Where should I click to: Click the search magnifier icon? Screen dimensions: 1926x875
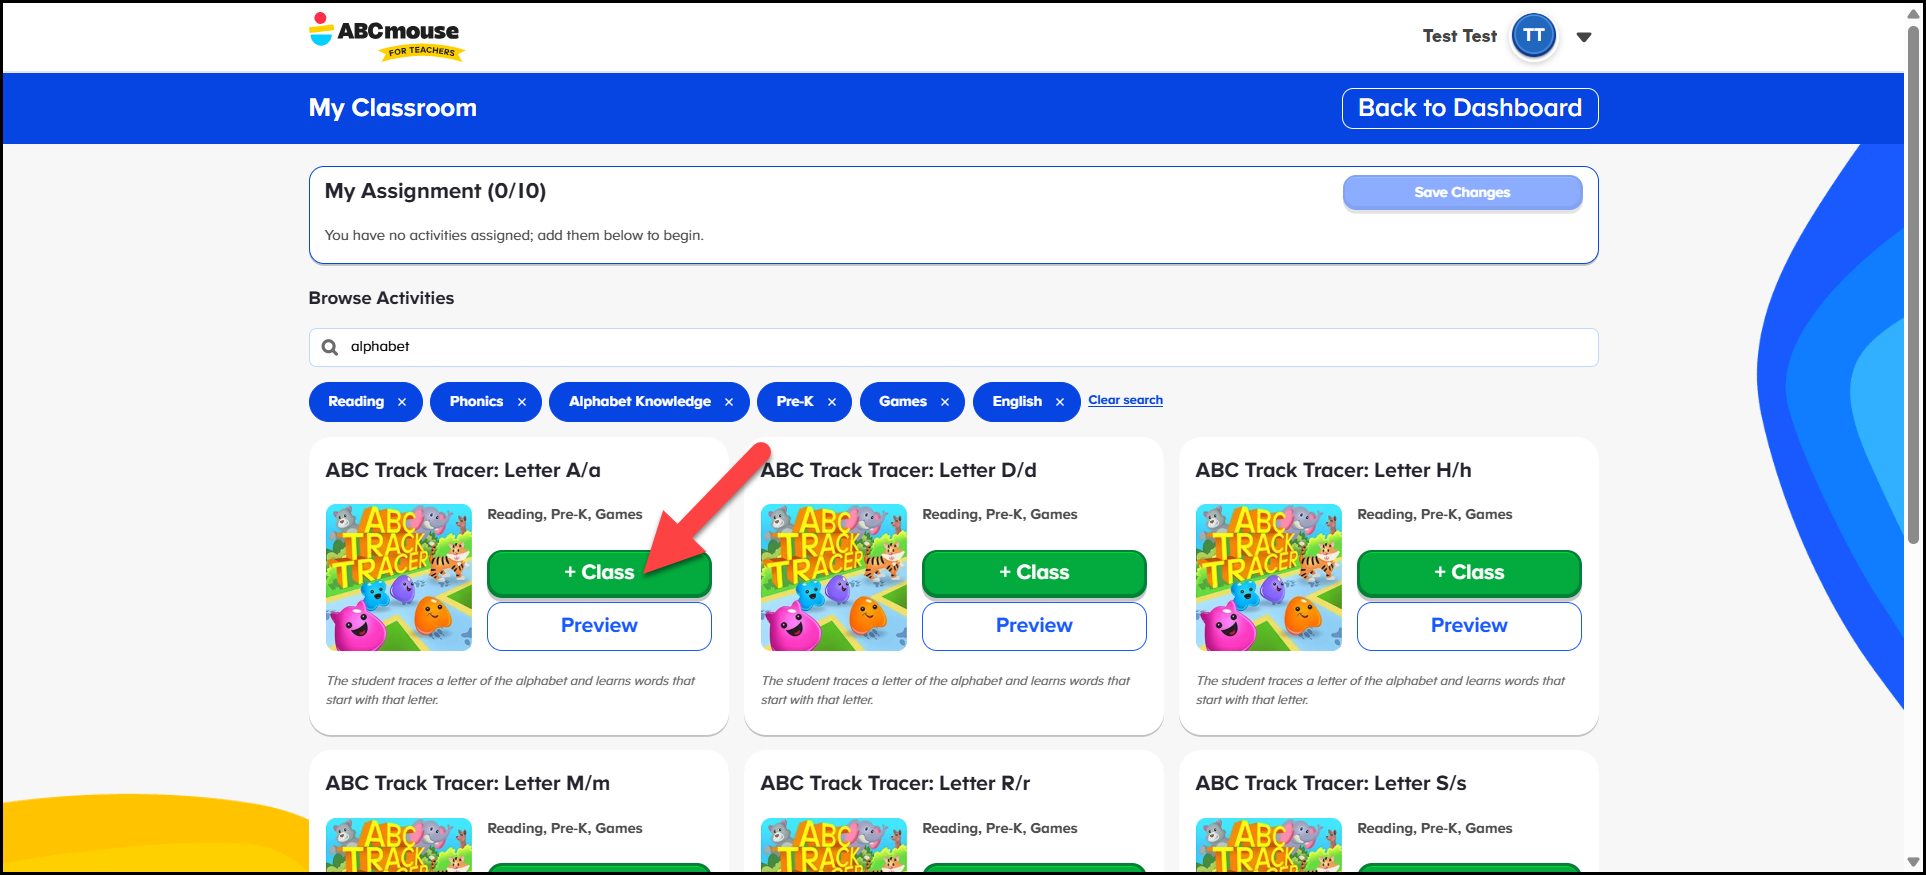[x=329, y=347]
